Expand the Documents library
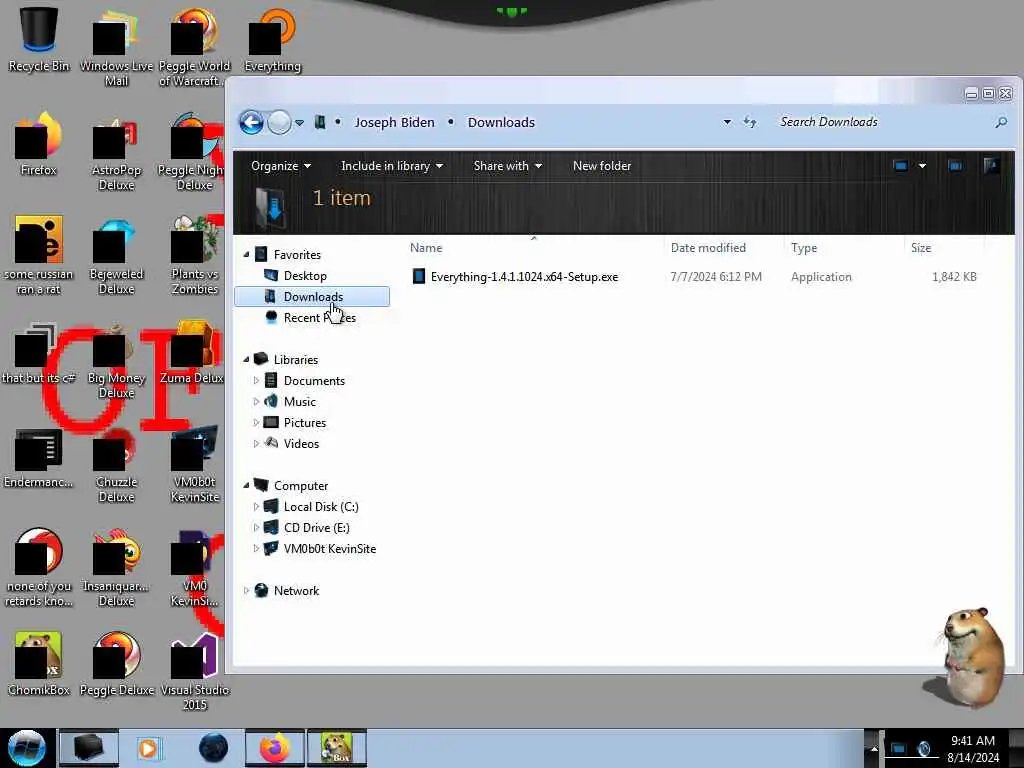Image resolution: width=1024 pixels, height=768 pixels. [256, 381]
